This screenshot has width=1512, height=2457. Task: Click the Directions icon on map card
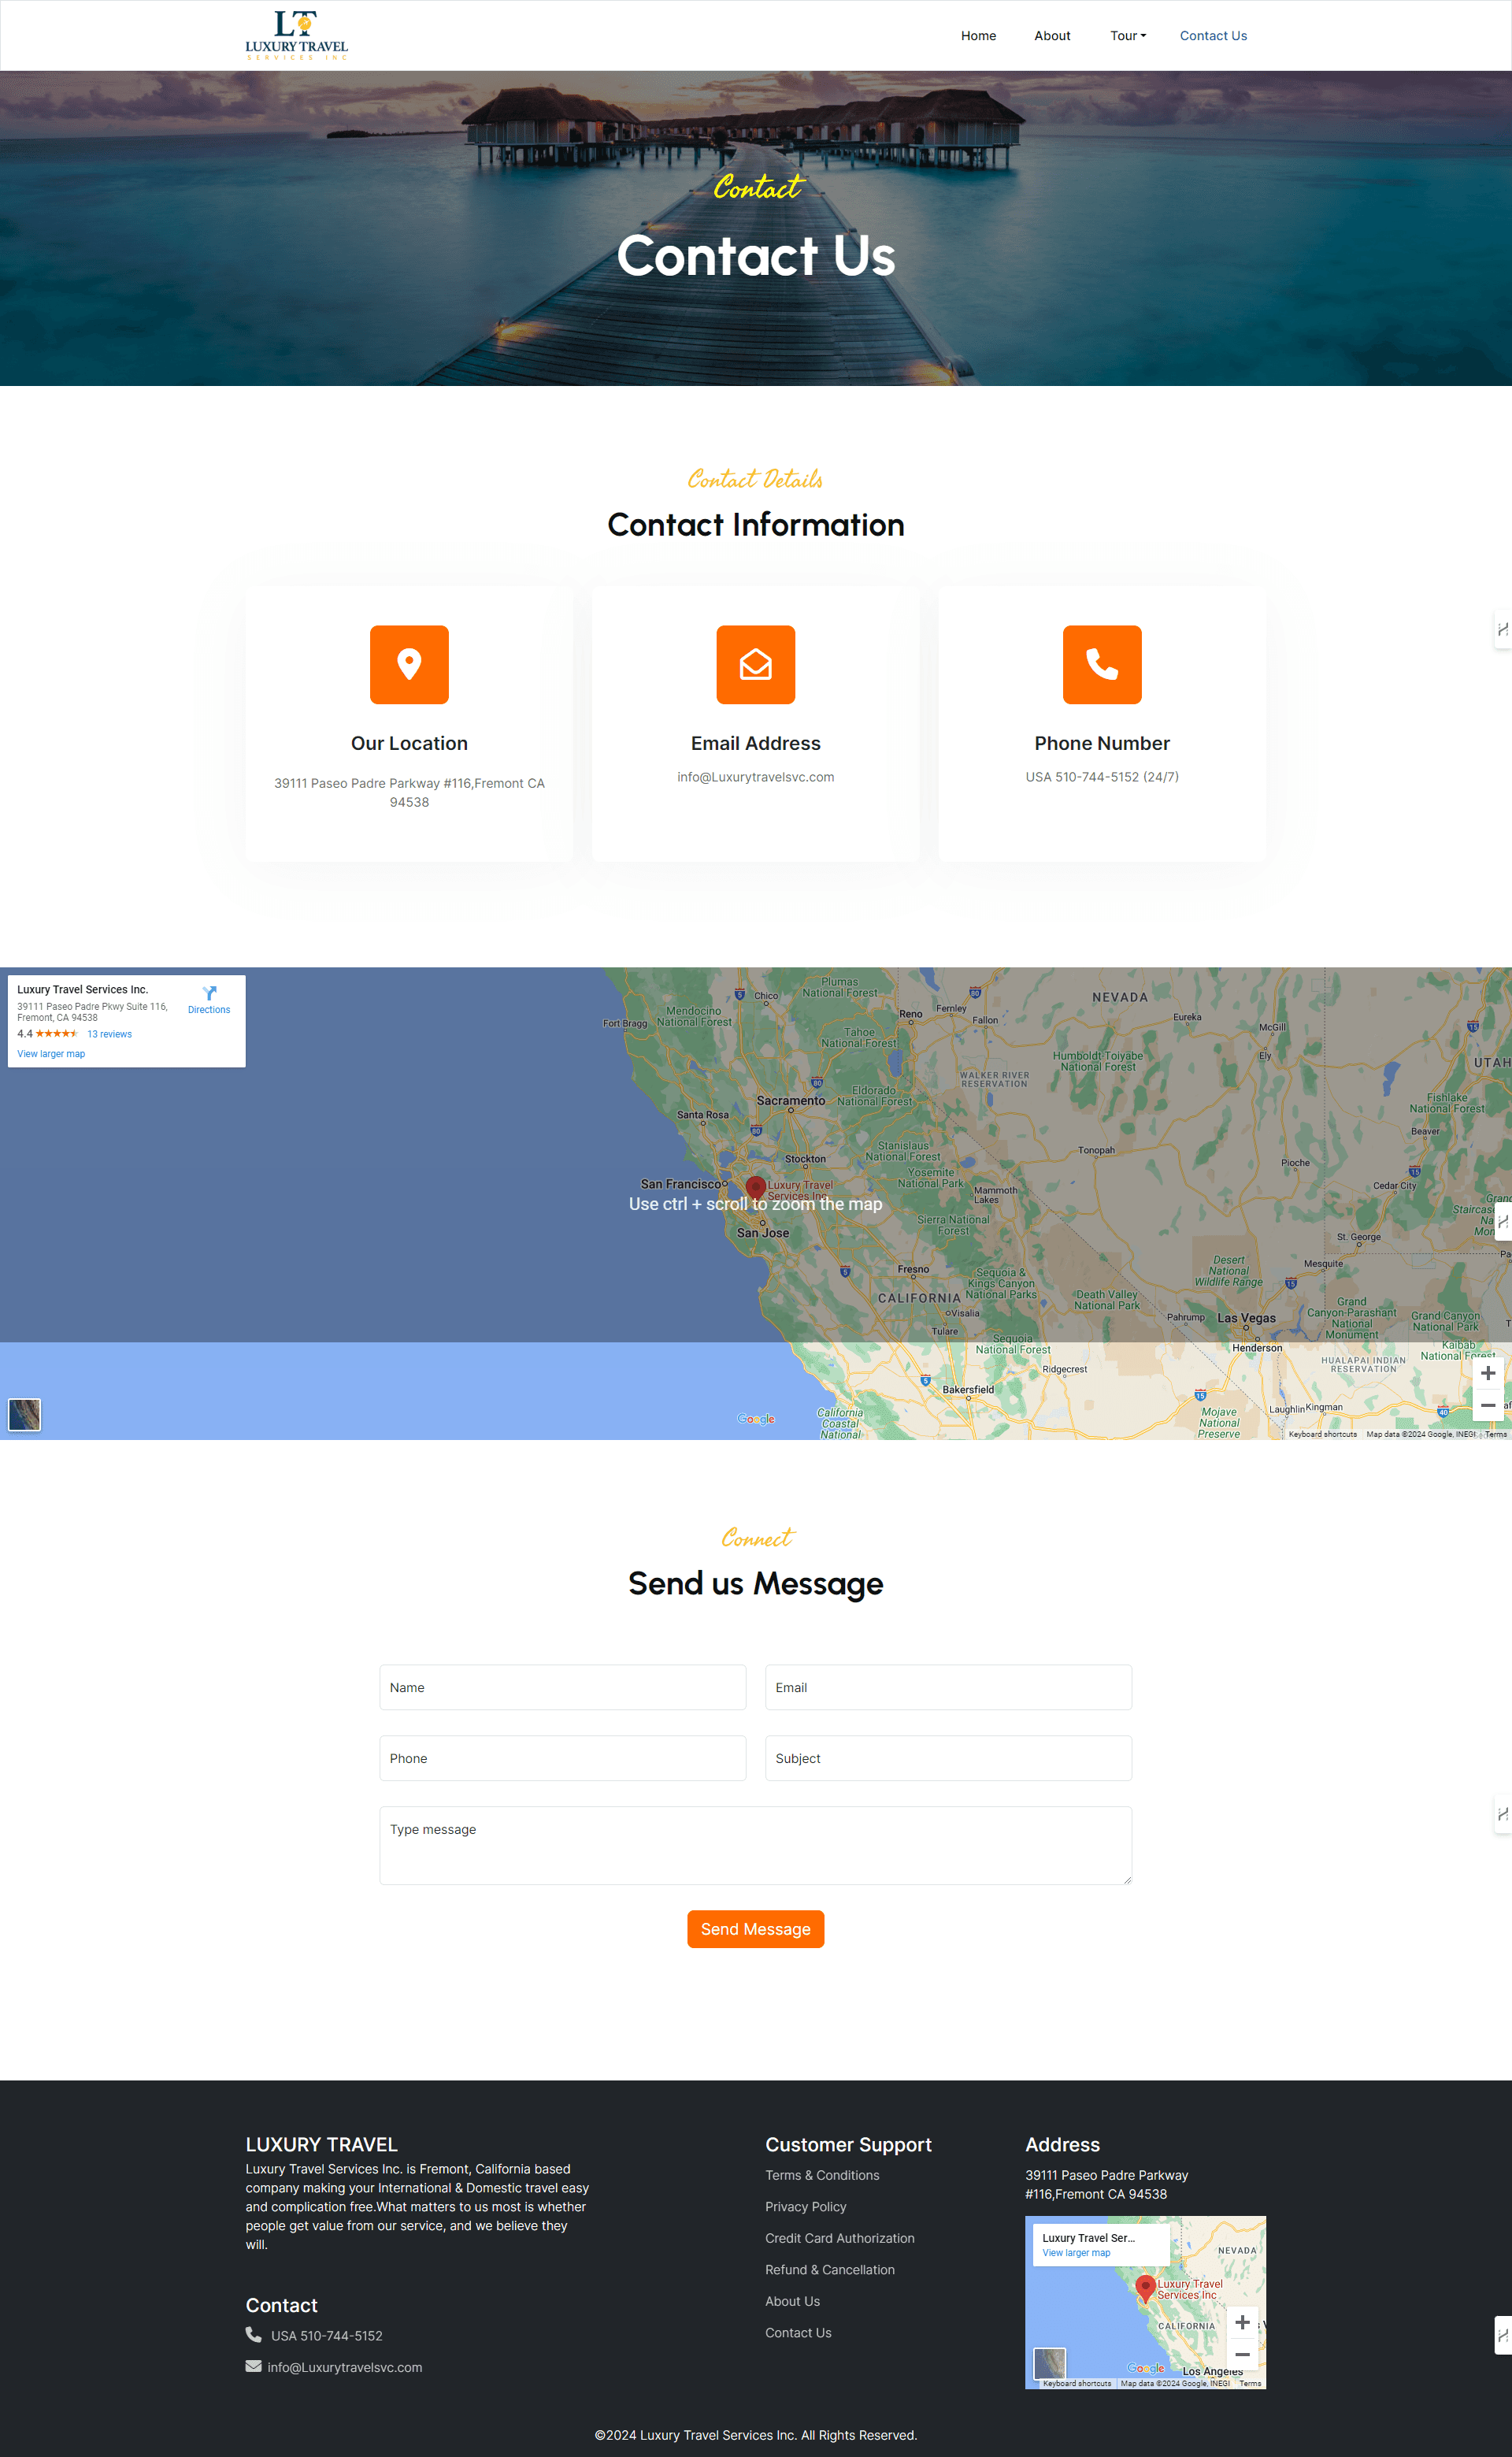(209, 994)
